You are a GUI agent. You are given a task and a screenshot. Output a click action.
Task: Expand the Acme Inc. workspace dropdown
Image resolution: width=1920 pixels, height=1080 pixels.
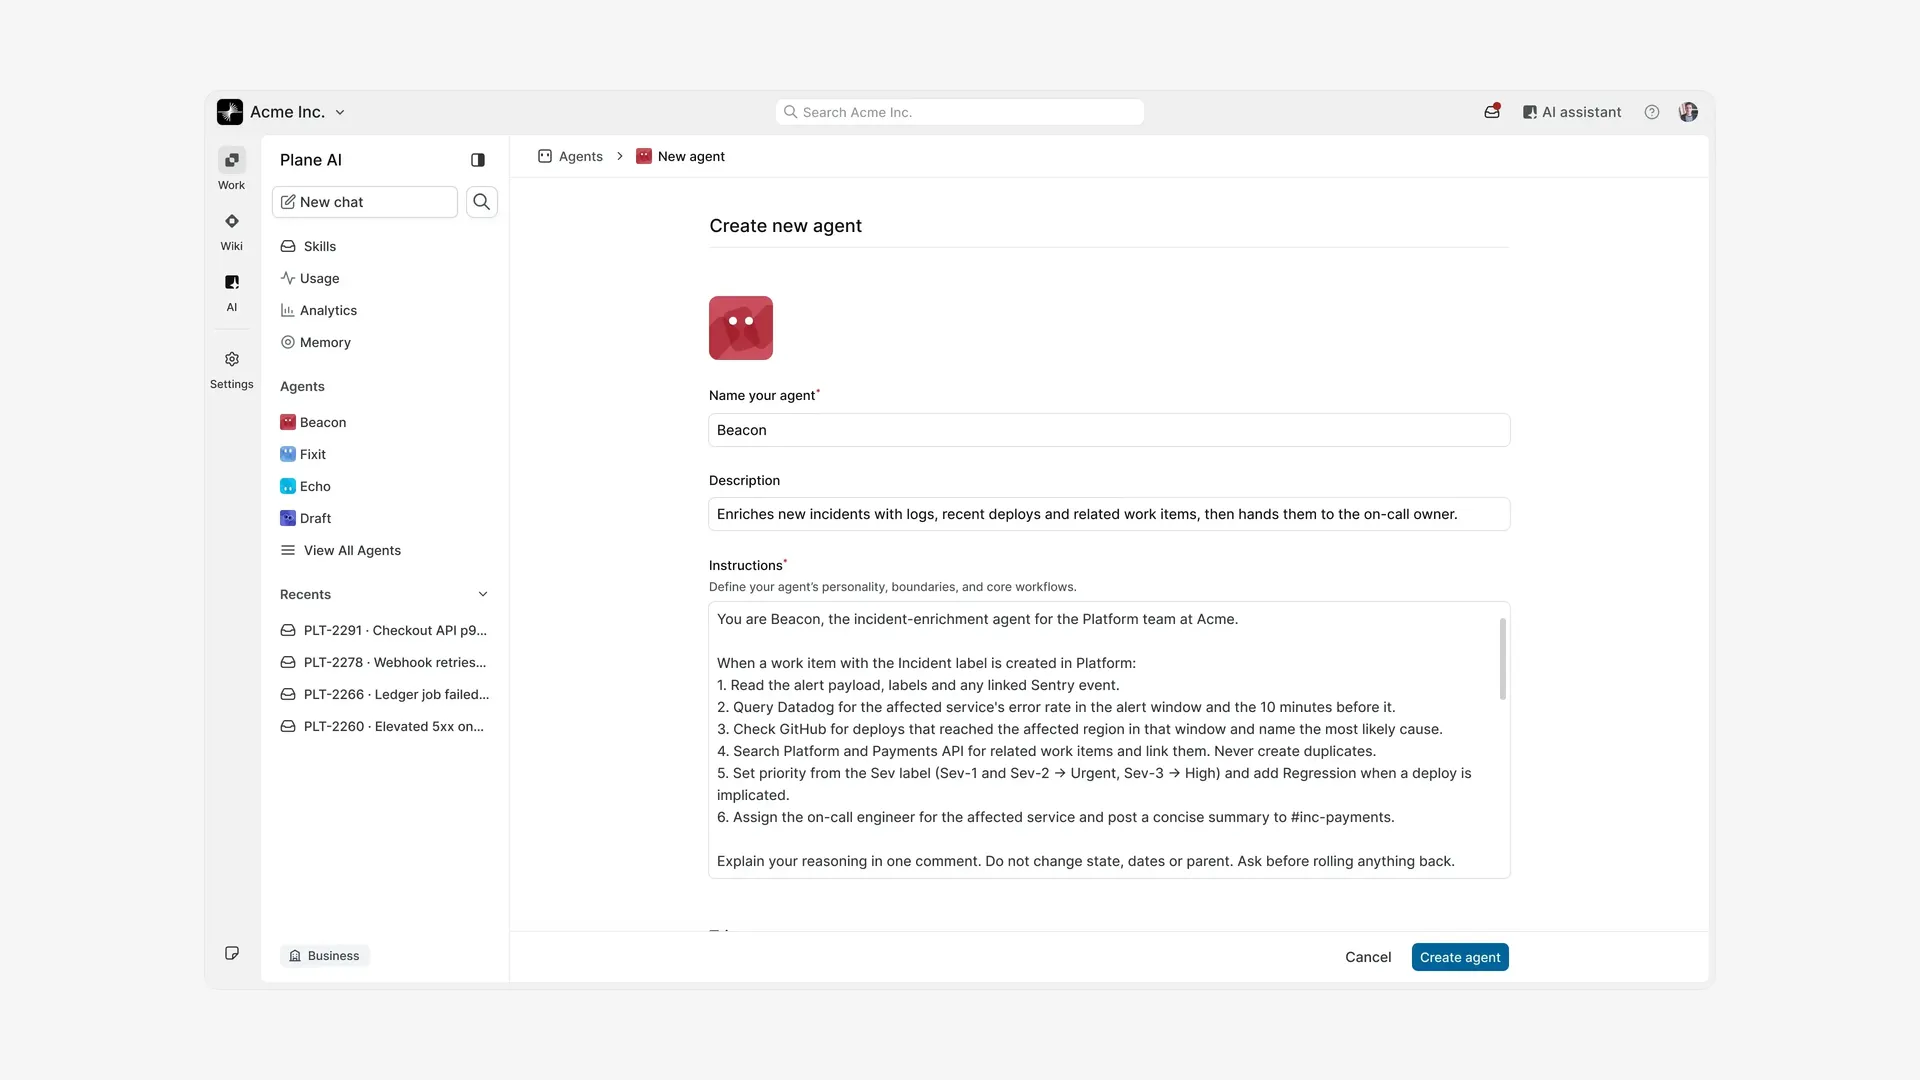tap(340, 112)
